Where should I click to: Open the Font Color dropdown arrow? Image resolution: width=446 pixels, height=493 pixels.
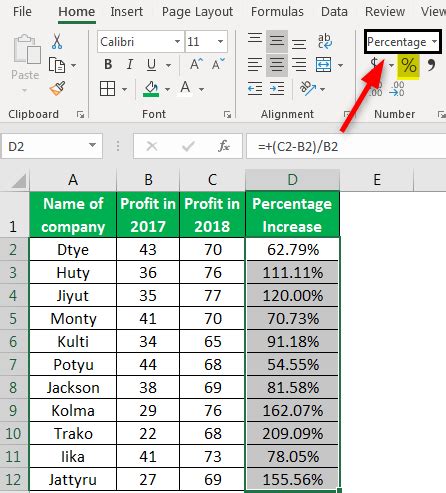201,89
